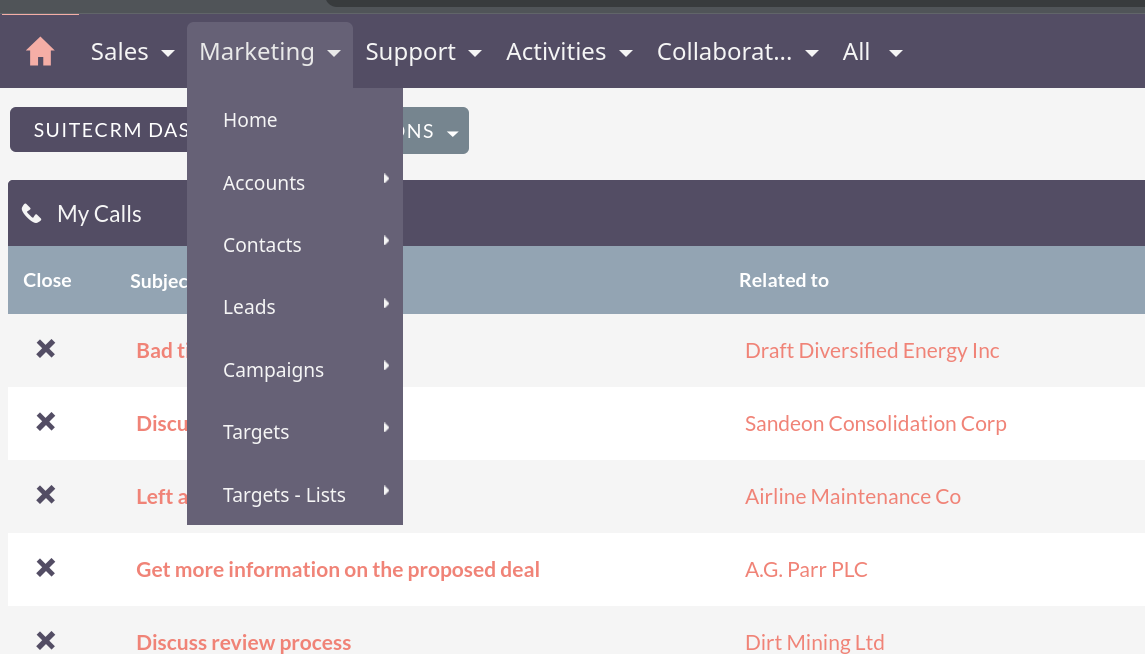Open the Activities dropdown menu
Viewport: 1145px width, 654px height.
[x=569, y=52]
